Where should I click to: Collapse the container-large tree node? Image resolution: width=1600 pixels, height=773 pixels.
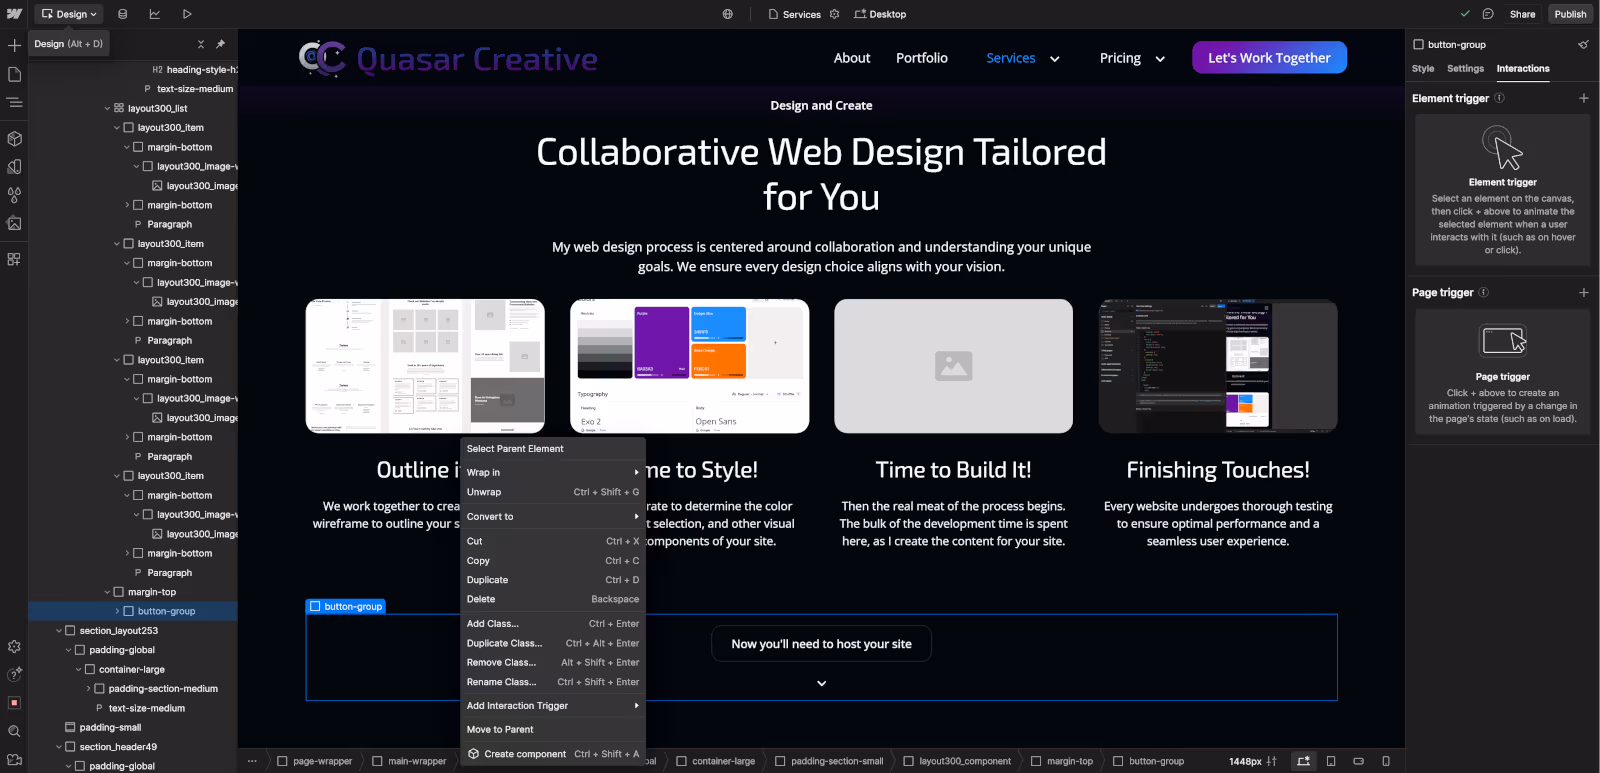(x=78, y=670)
